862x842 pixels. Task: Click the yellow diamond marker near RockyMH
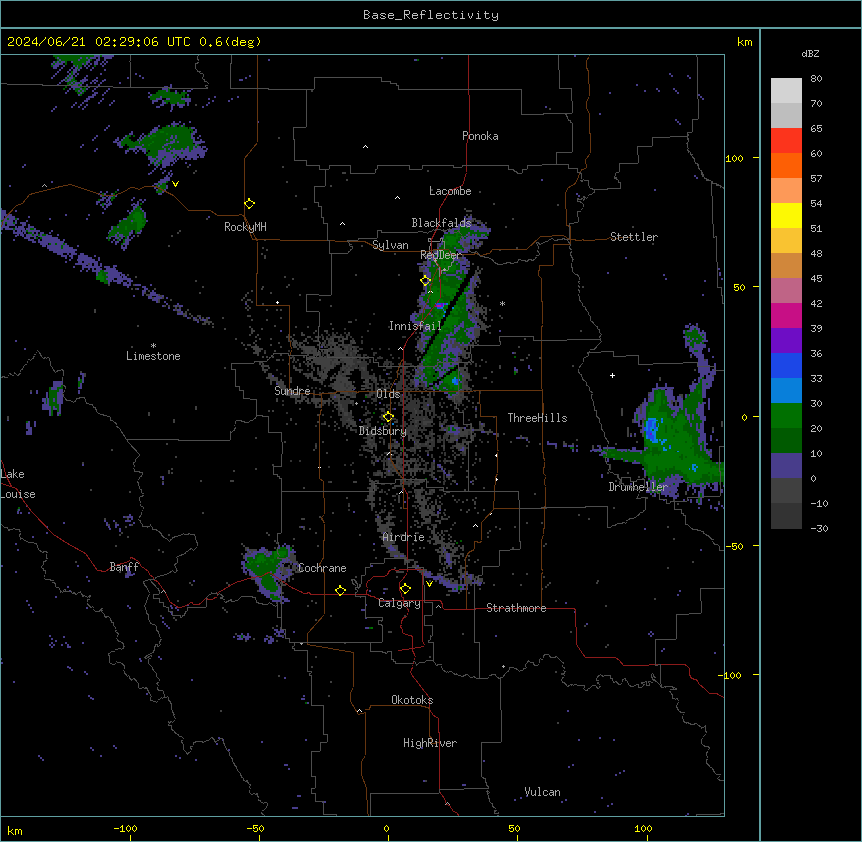pos(249,204)
